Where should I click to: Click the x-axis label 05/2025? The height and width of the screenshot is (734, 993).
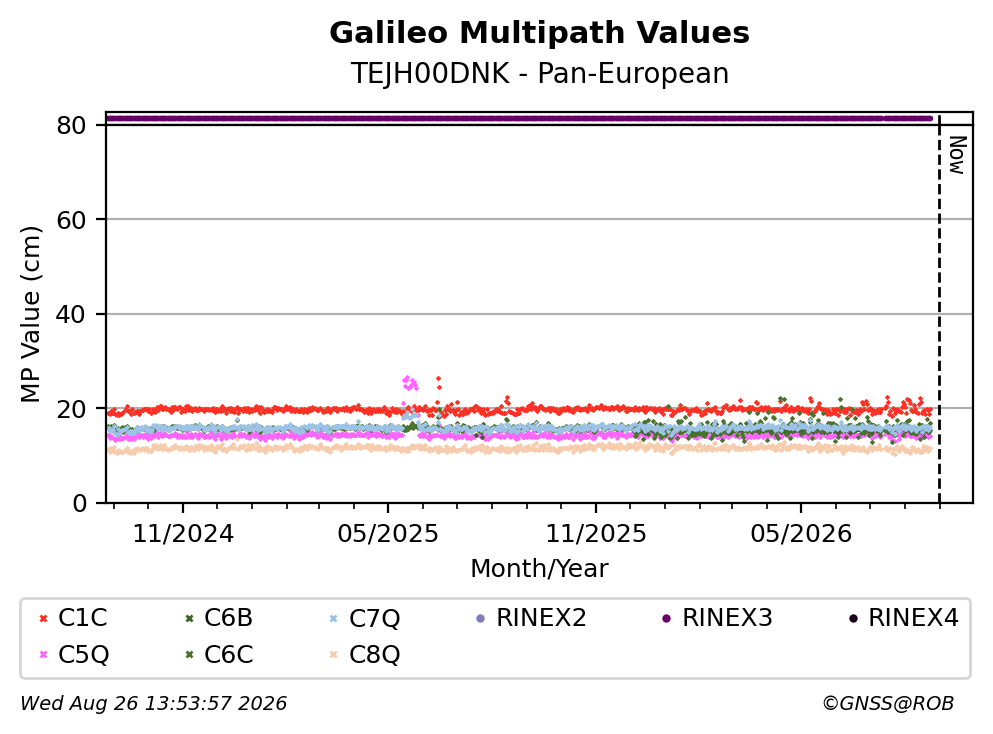(x=388, y=534)
